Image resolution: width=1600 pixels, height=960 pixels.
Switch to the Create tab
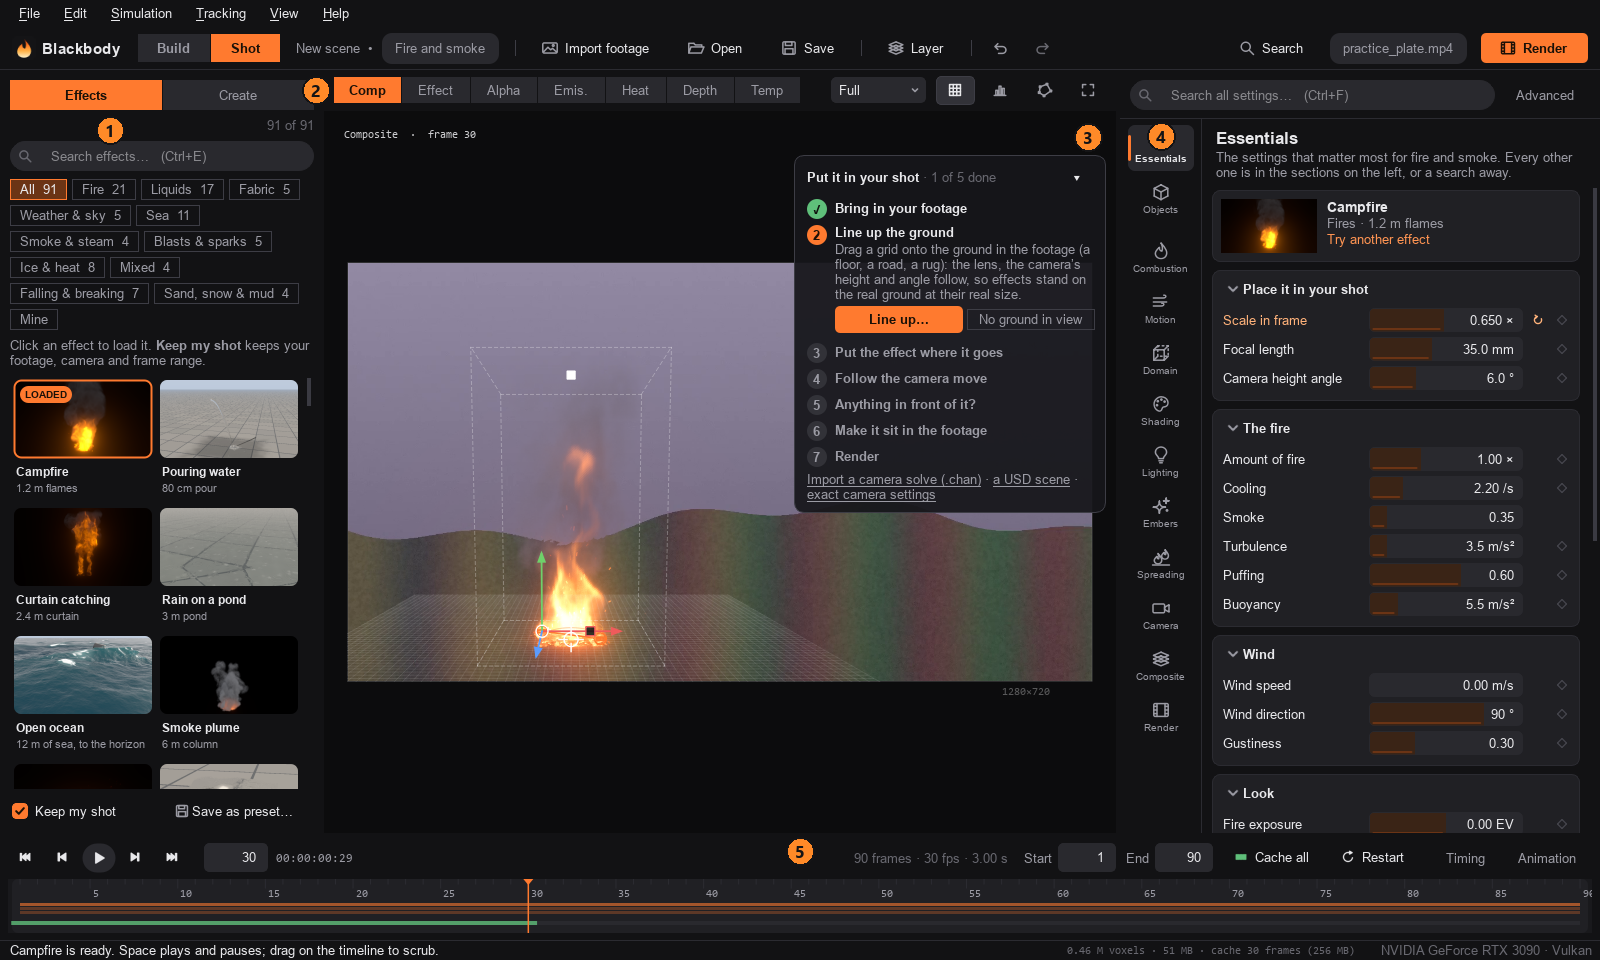point(238,95)
